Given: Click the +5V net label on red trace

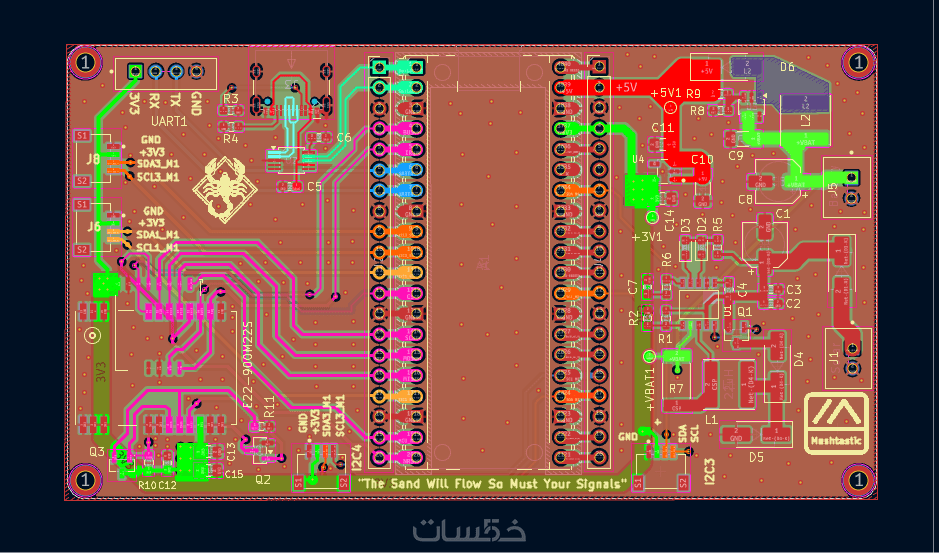Looking at the screenshot, I should click(626, 87).
